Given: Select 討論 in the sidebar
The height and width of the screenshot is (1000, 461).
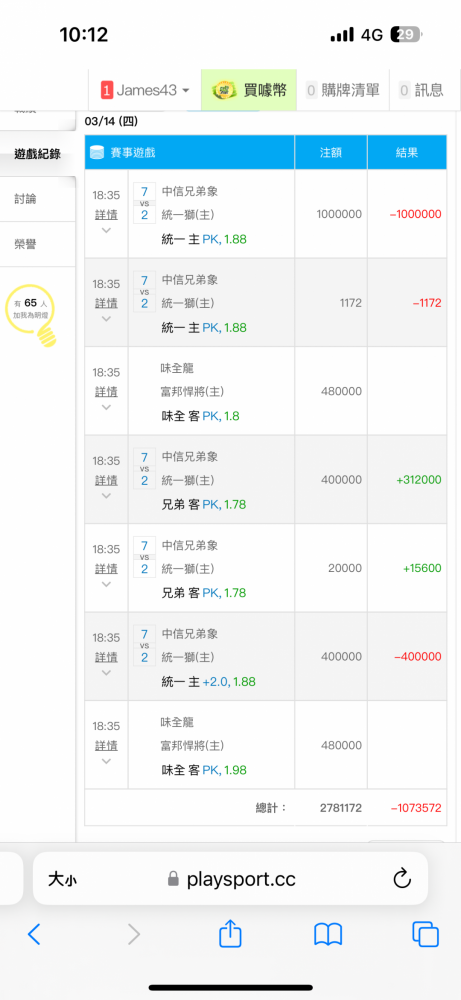Looking at the screenshot, I should click(26, 199).
